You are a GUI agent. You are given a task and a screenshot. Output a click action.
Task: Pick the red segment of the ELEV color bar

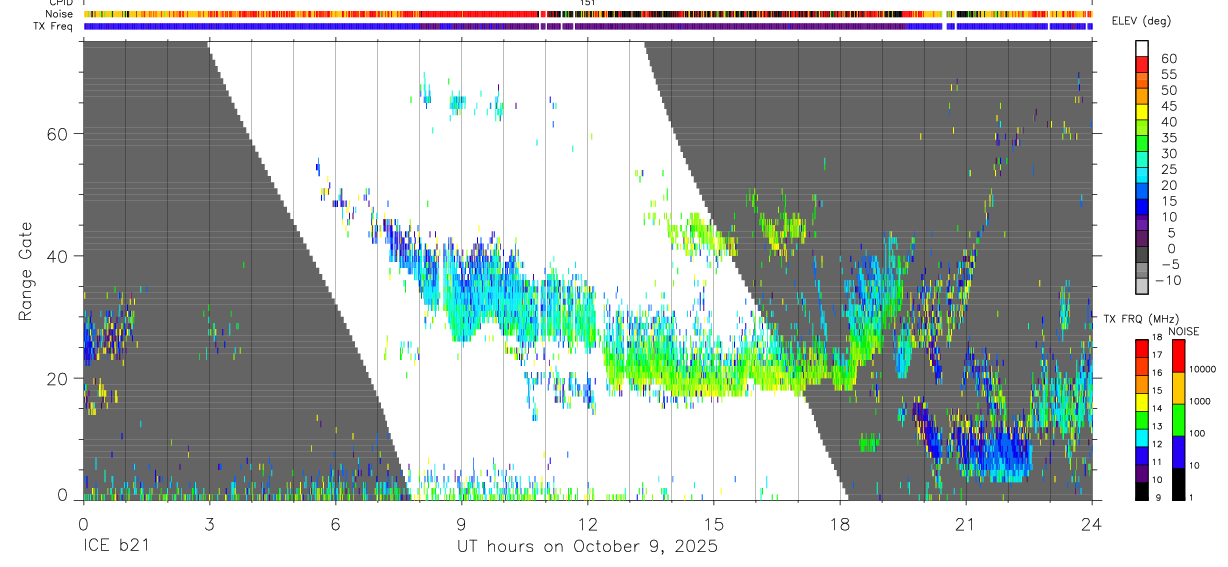(x=1142, y=64)
